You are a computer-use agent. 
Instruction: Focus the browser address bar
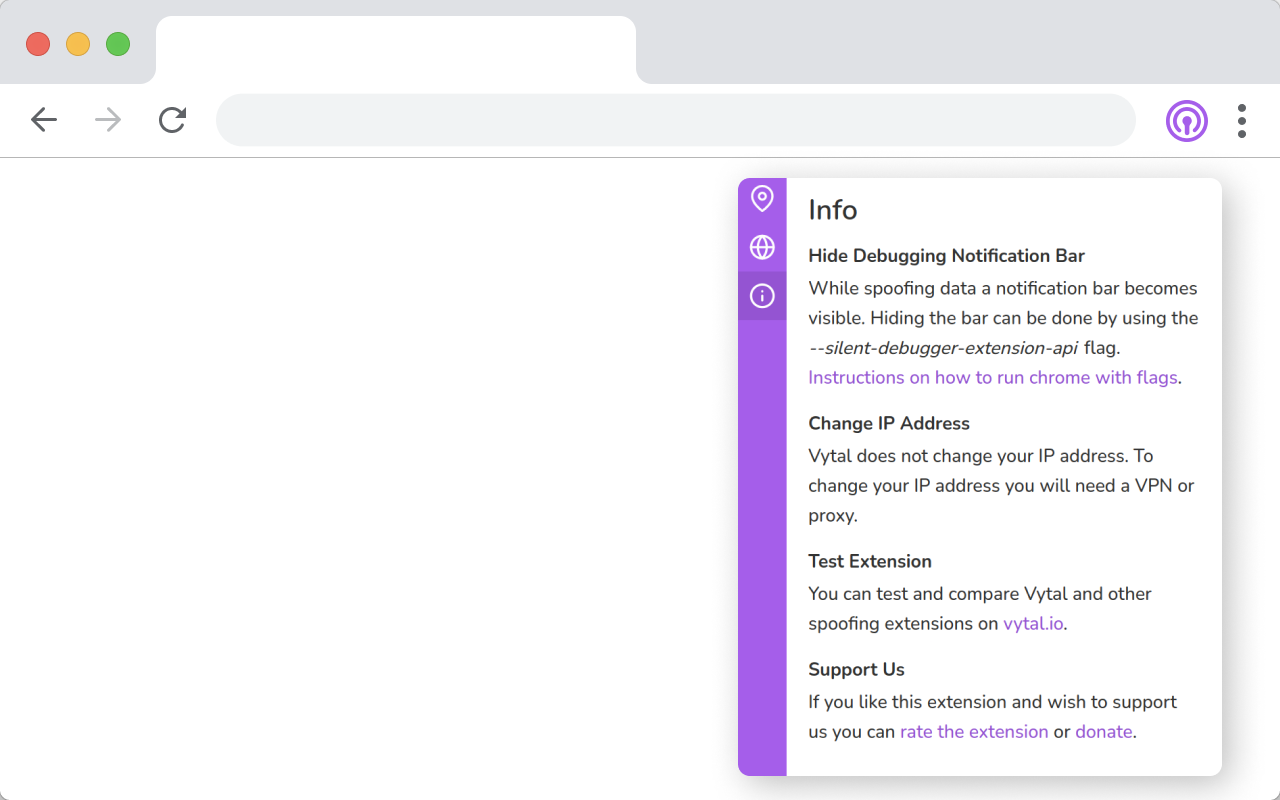click(x=675, y=121)
